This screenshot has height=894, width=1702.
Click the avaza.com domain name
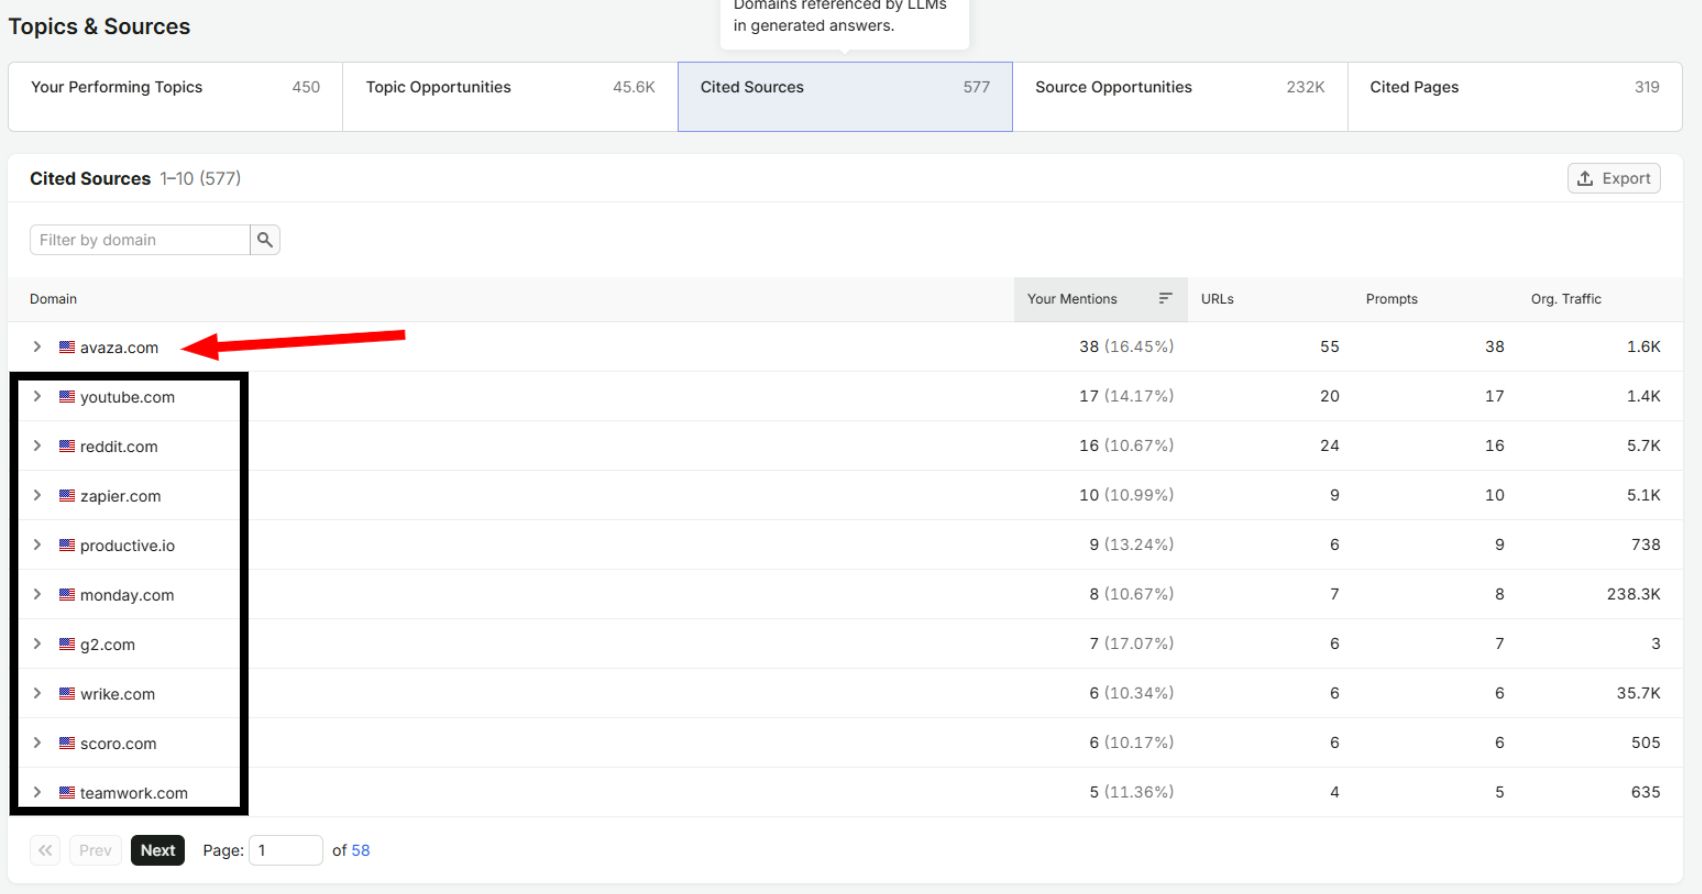[119, 348]
